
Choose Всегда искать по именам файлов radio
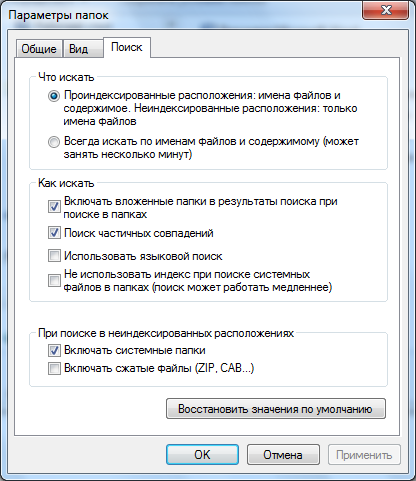[x=54, y=142]
